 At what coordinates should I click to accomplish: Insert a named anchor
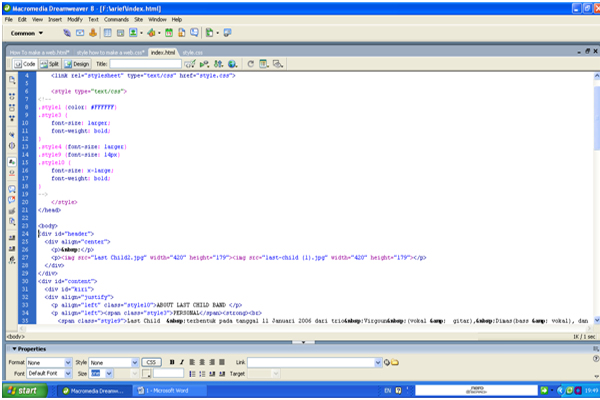pyautogui.click(x=92, y=33)
